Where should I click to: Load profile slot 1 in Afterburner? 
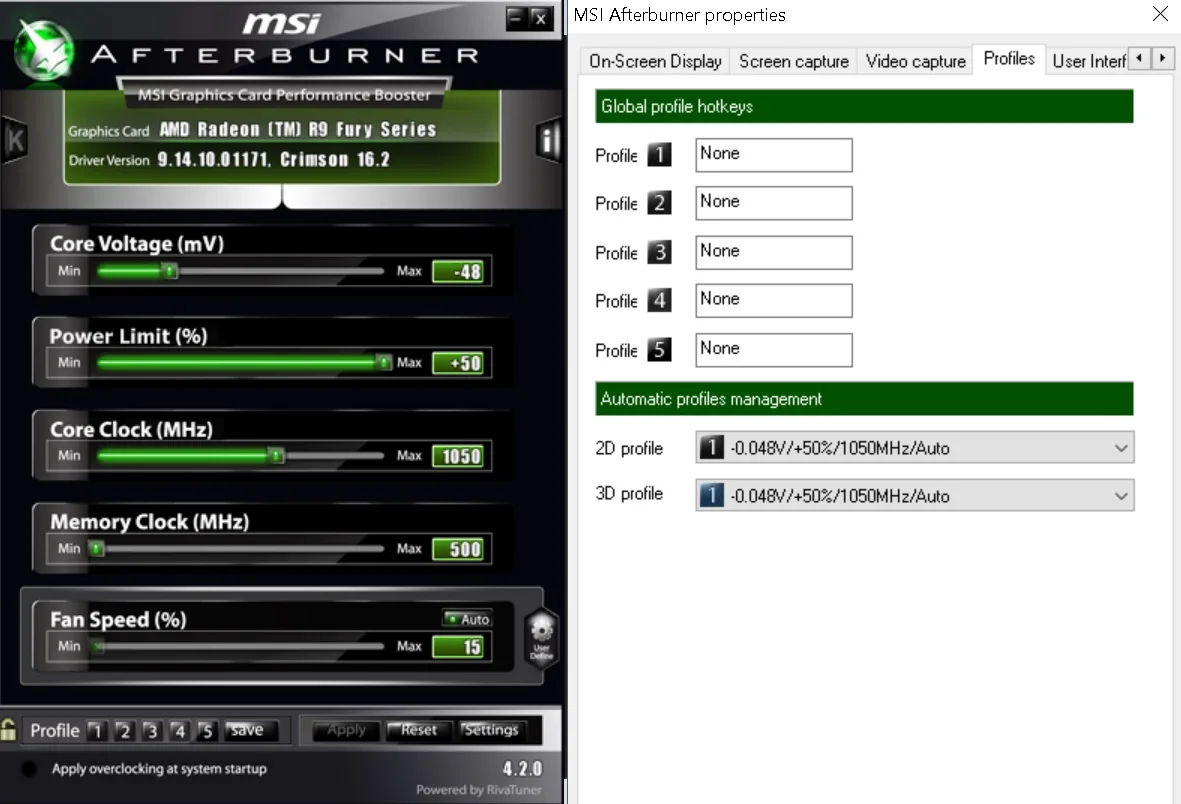click(x=97, y=730)
